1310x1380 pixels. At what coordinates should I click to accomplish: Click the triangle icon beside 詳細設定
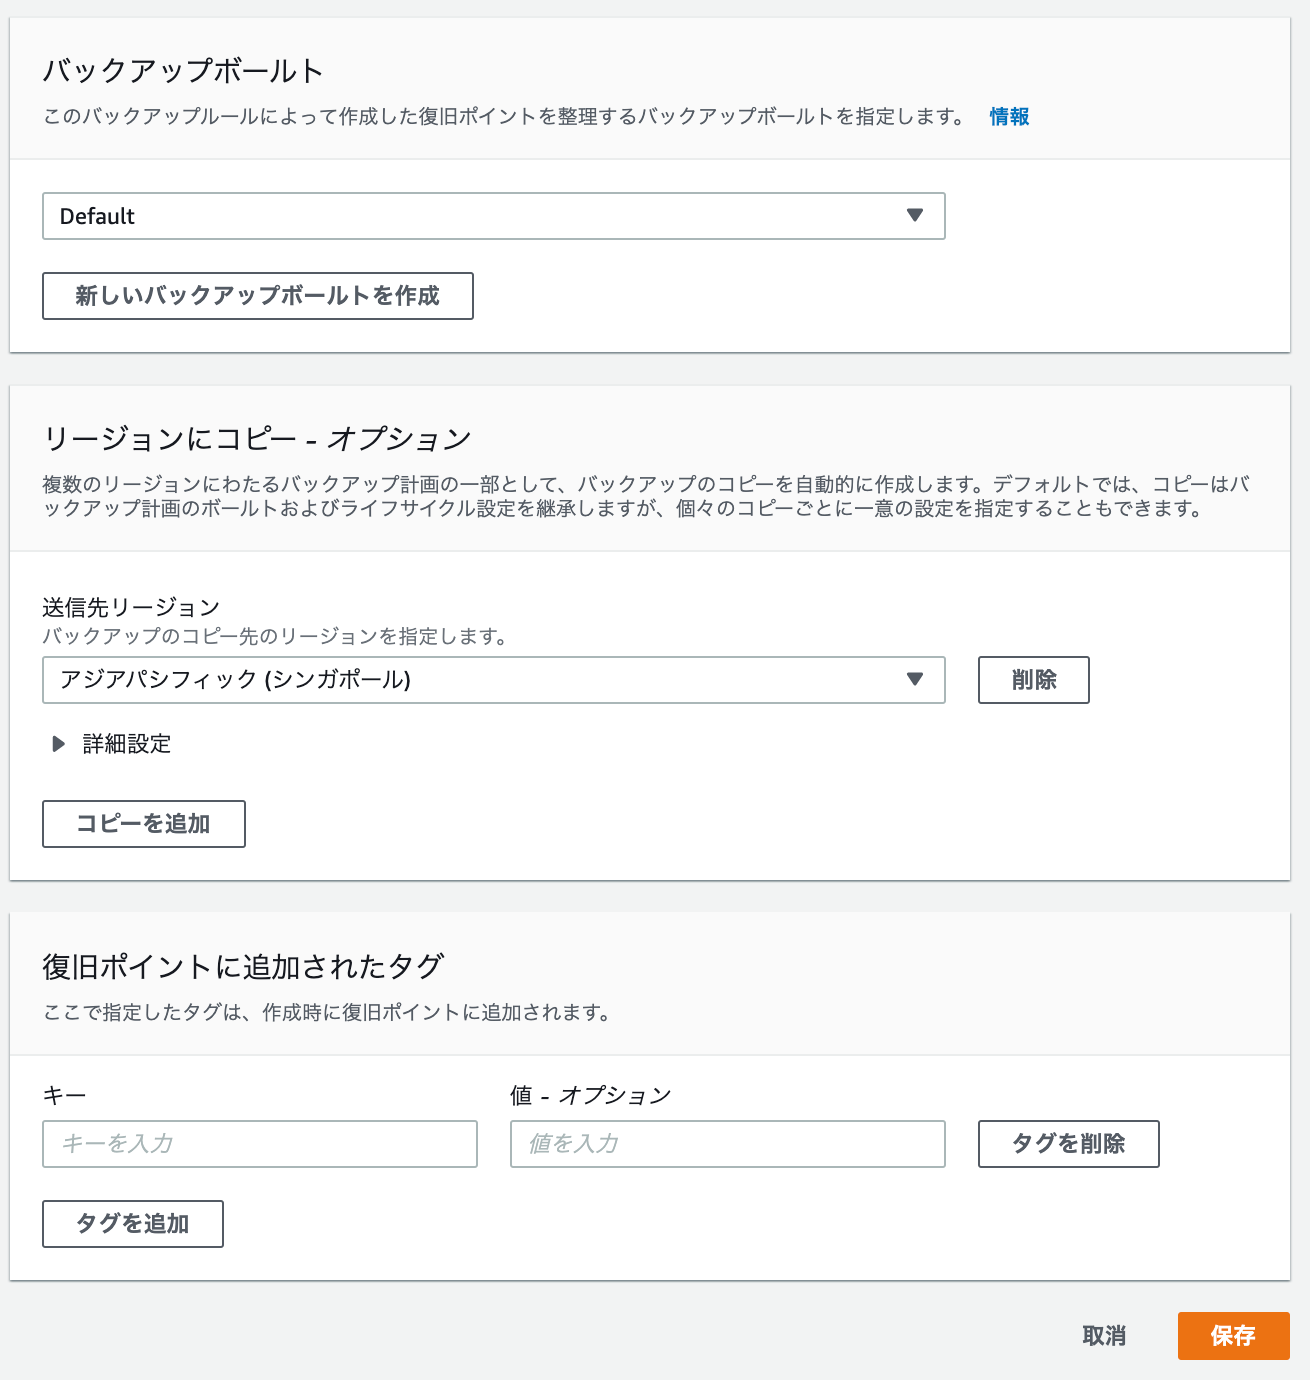[x=58, y=744]
